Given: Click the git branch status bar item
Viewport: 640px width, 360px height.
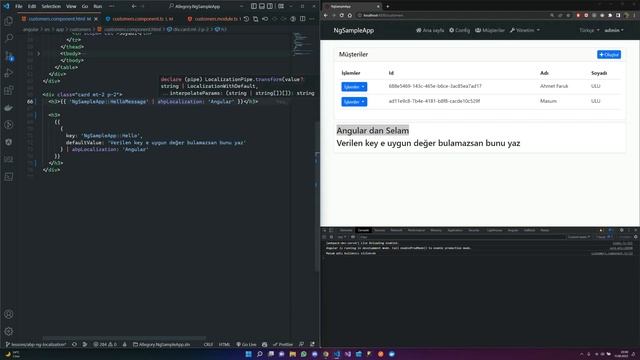Looking at the screenshot, I should (36, 344).
